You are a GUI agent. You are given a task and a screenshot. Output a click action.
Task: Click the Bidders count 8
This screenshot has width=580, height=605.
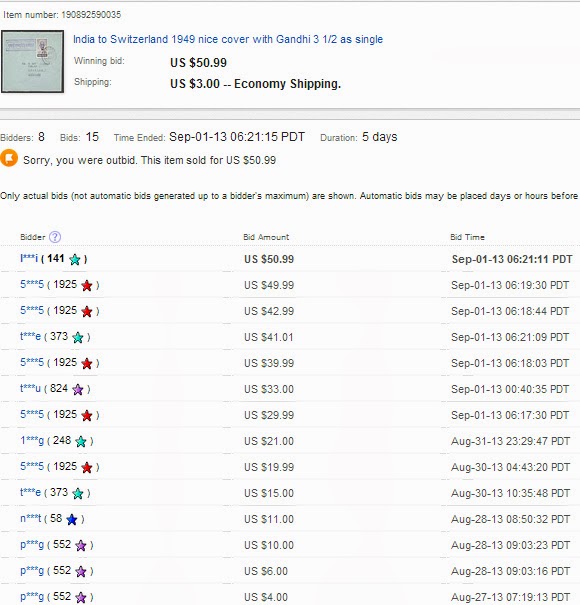41,137
